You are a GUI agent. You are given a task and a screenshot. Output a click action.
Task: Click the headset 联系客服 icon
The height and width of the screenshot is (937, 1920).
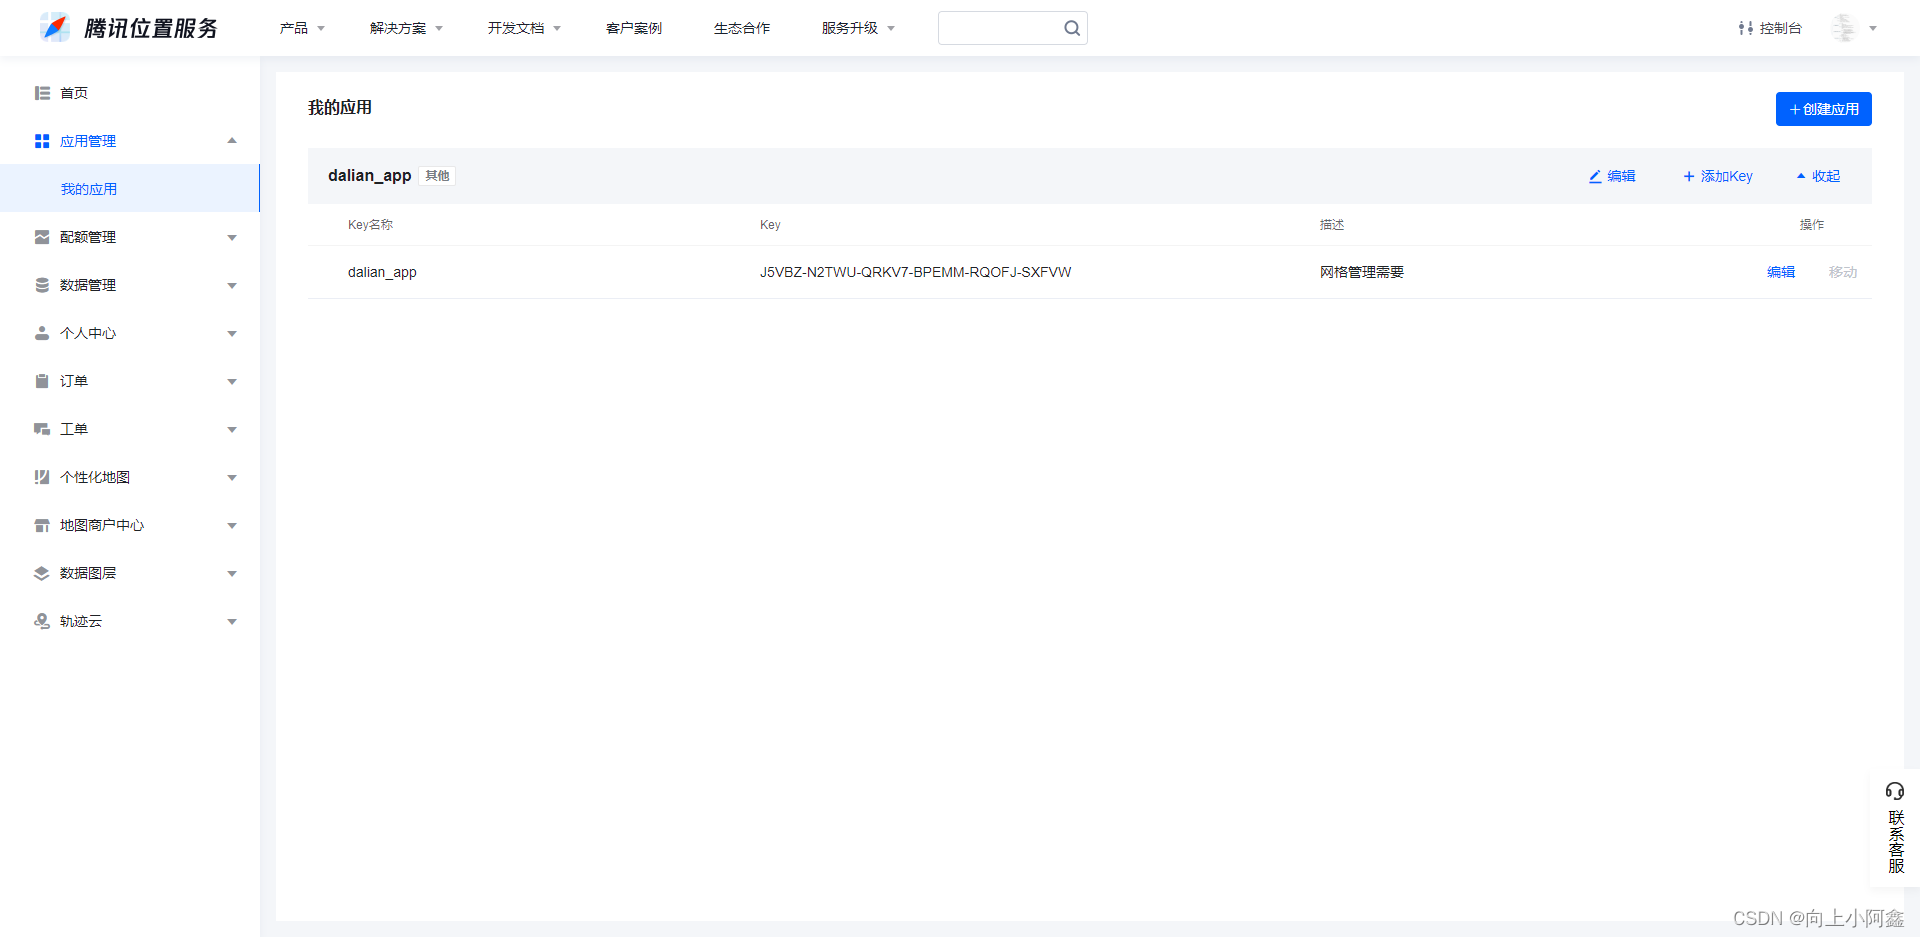click(1895, 791)
